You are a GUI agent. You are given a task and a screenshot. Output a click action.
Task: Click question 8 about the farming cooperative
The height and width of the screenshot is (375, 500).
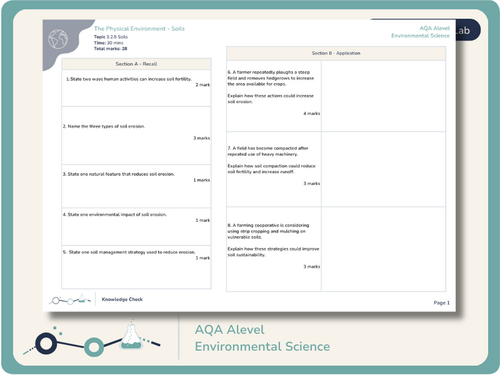(273, 240)
